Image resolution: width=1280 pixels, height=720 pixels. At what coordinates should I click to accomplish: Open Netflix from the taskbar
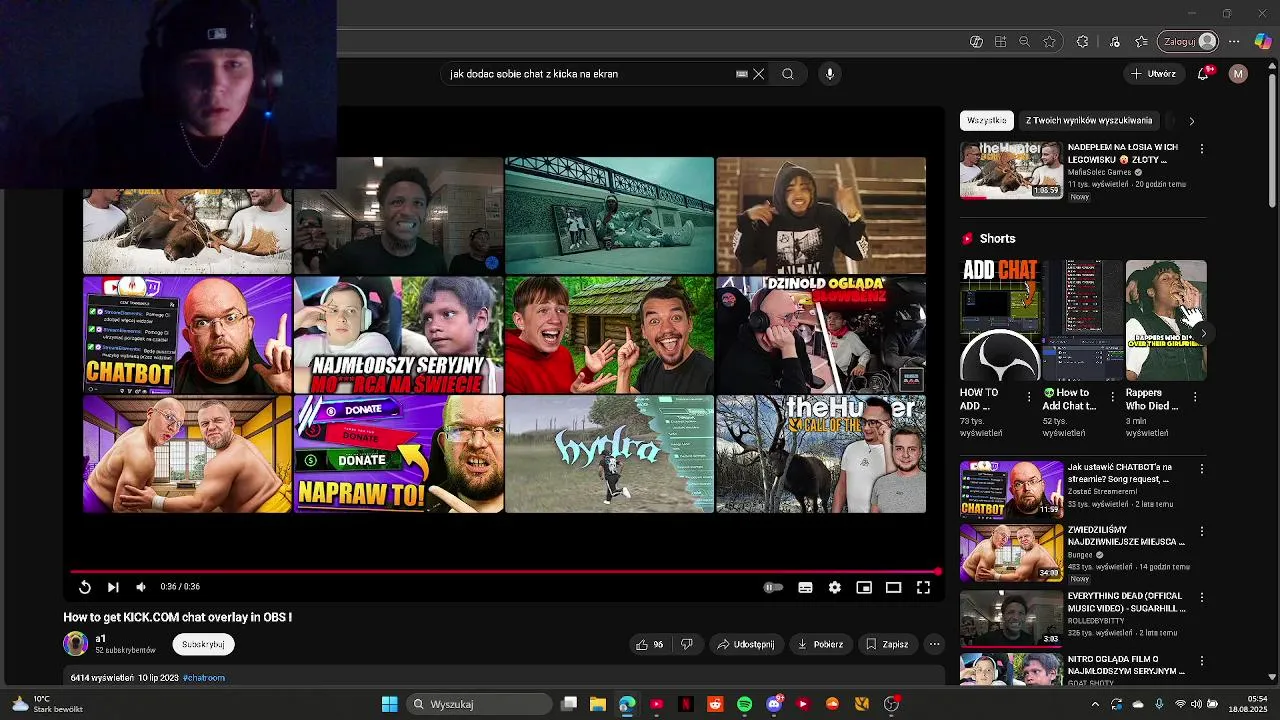point(686,704)
